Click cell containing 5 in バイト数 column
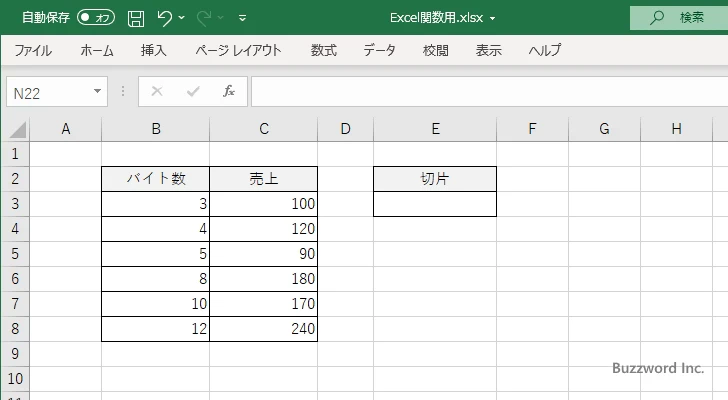Viewport: 728px width, 400px height. click(156, 254)
